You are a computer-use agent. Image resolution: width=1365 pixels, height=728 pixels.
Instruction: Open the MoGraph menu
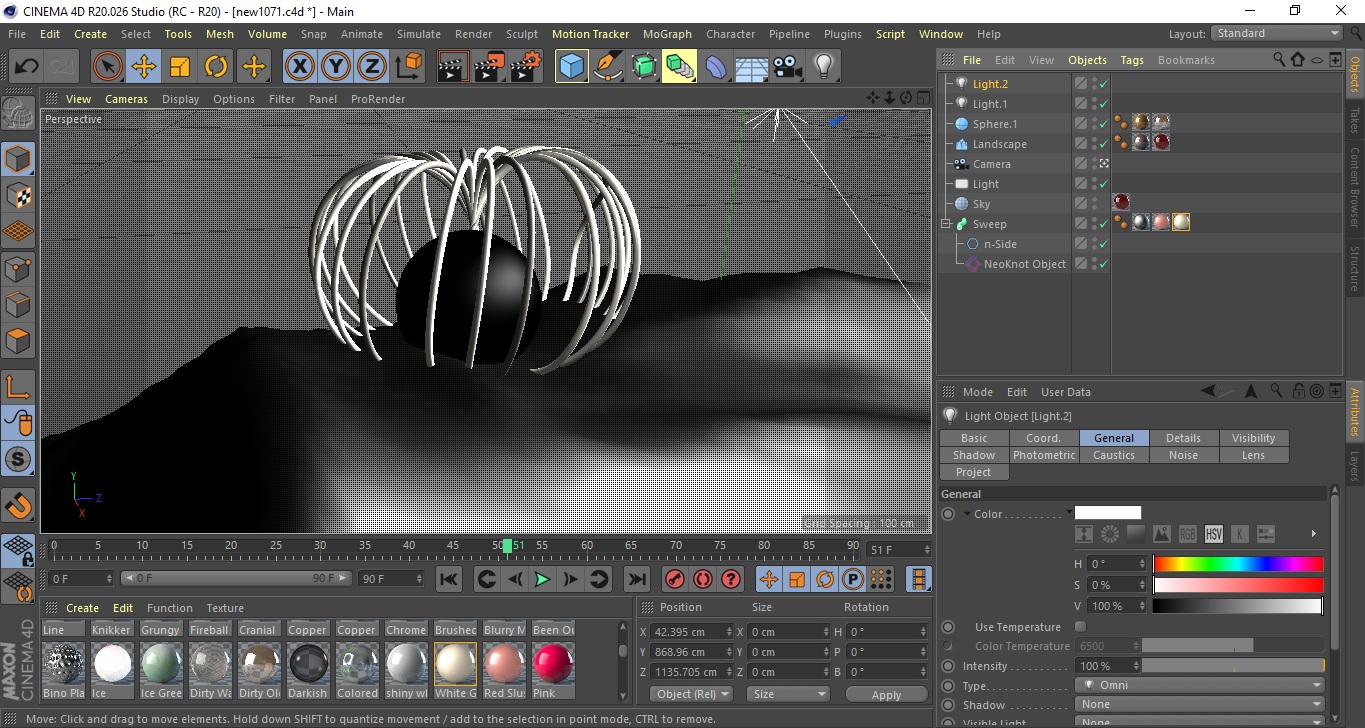tap(667, 34)
